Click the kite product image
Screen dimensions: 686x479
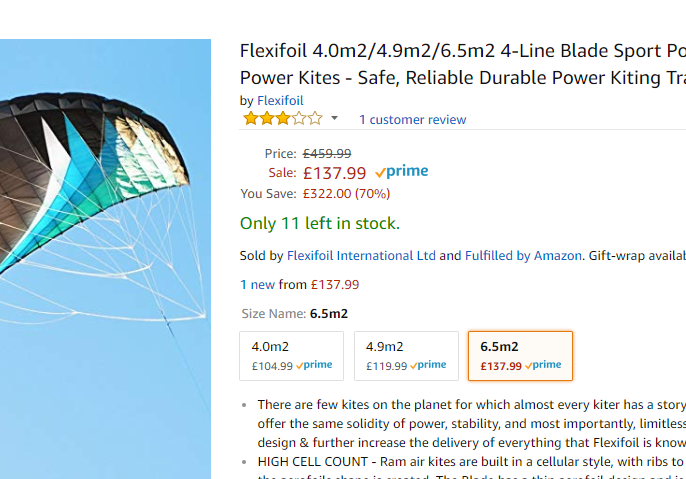[x=105, y=240]
